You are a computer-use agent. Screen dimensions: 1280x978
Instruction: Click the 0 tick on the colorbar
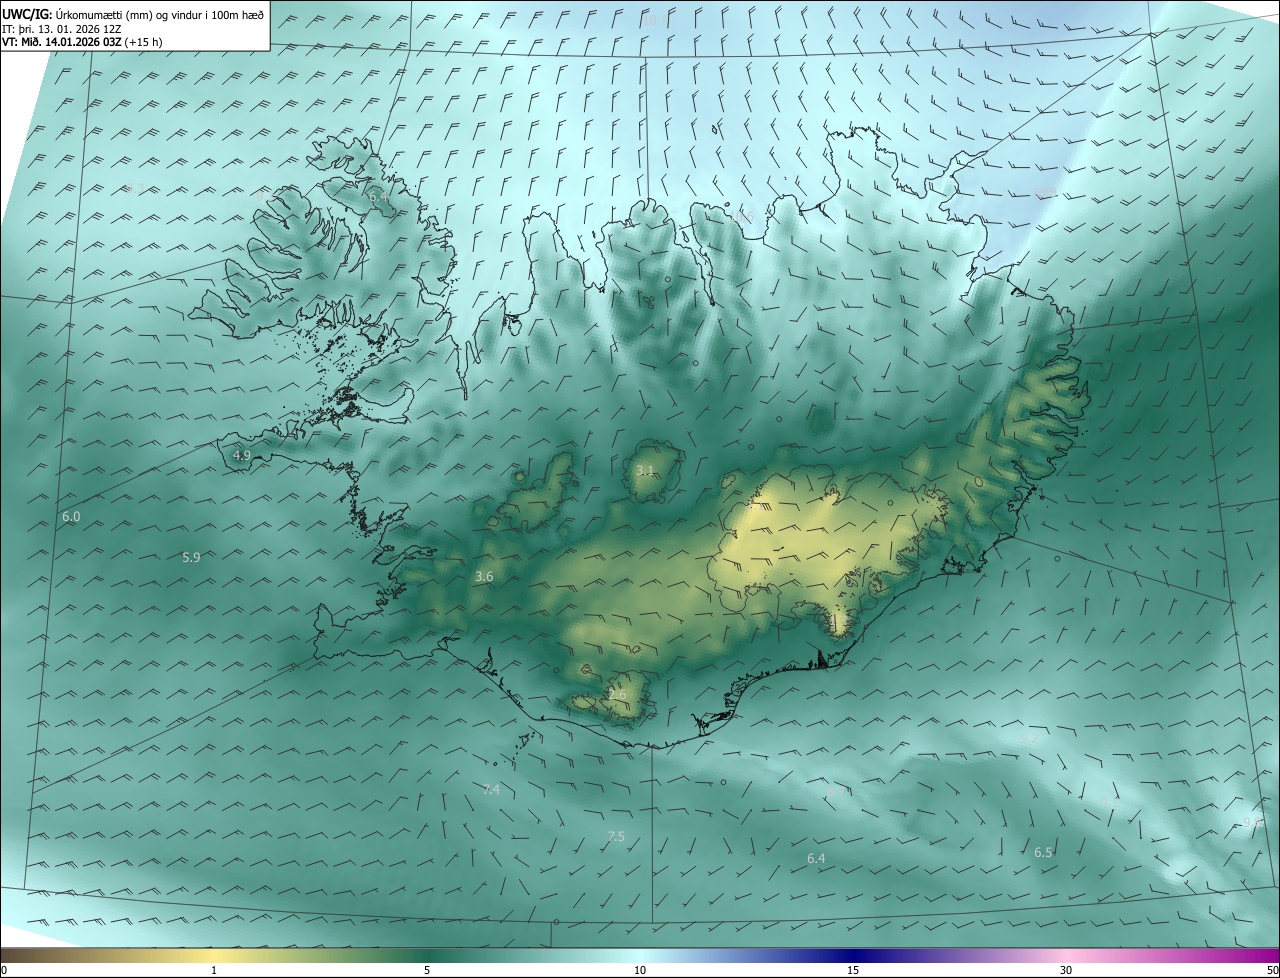3,971
